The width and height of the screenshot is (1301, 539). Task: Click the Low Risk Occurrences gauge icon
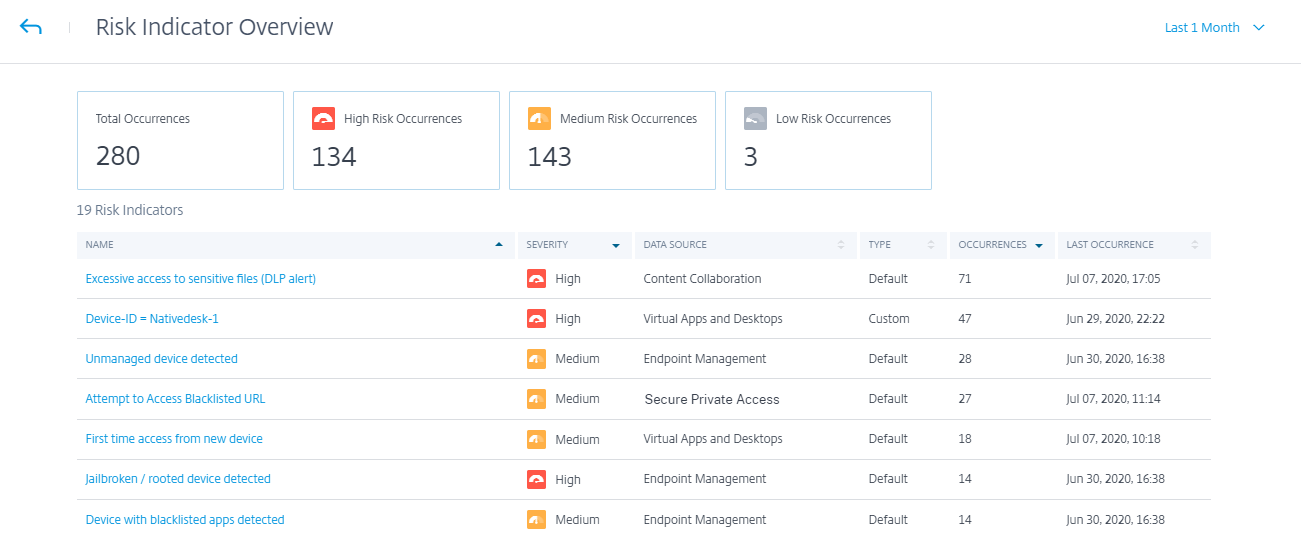tap(755, 119)
